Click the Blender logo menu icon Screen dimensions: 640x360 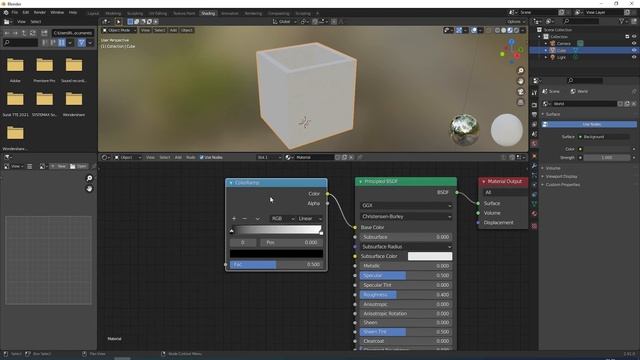pyautogui.click(x=6, y=13)
